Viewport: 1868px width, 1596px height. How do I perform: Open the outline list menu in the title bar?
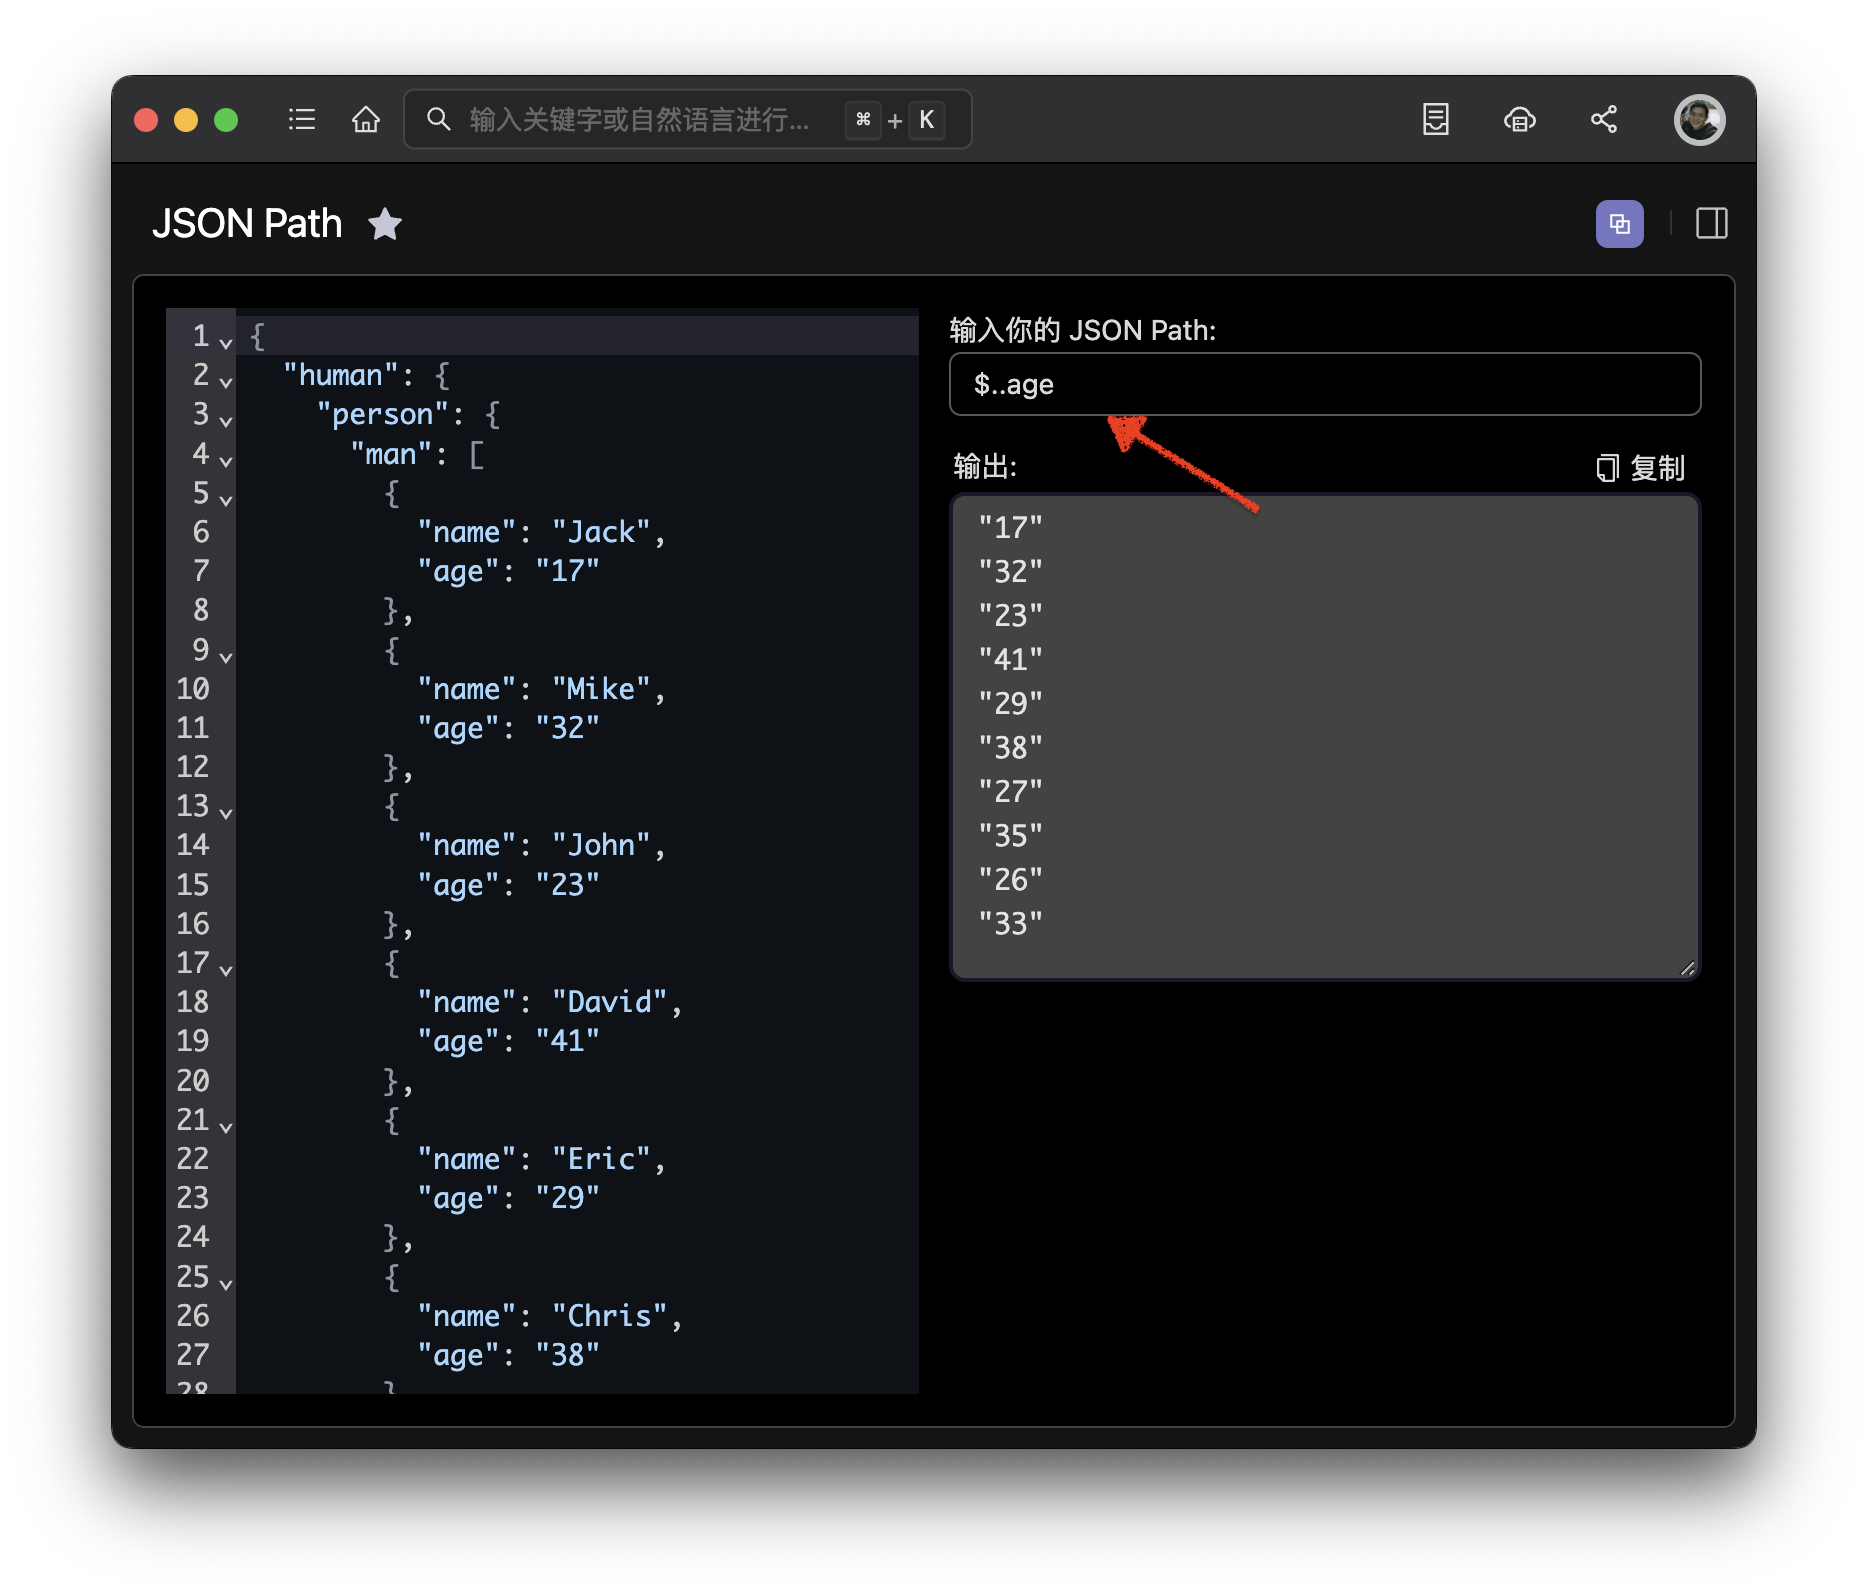tap(301, 119)
